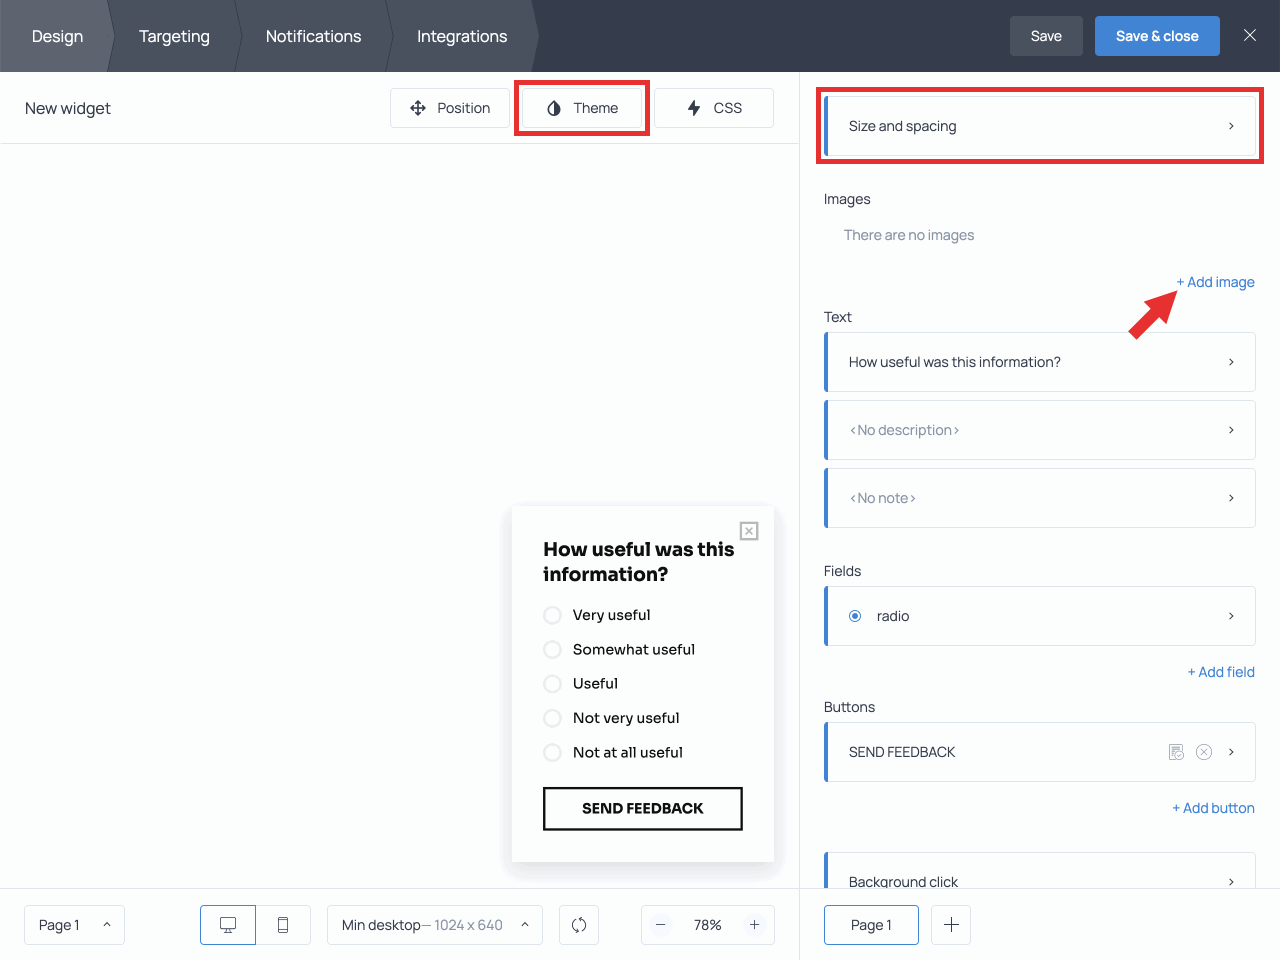
Task: Open the Theme panel via its icon
Action: [x=553, y=107]
